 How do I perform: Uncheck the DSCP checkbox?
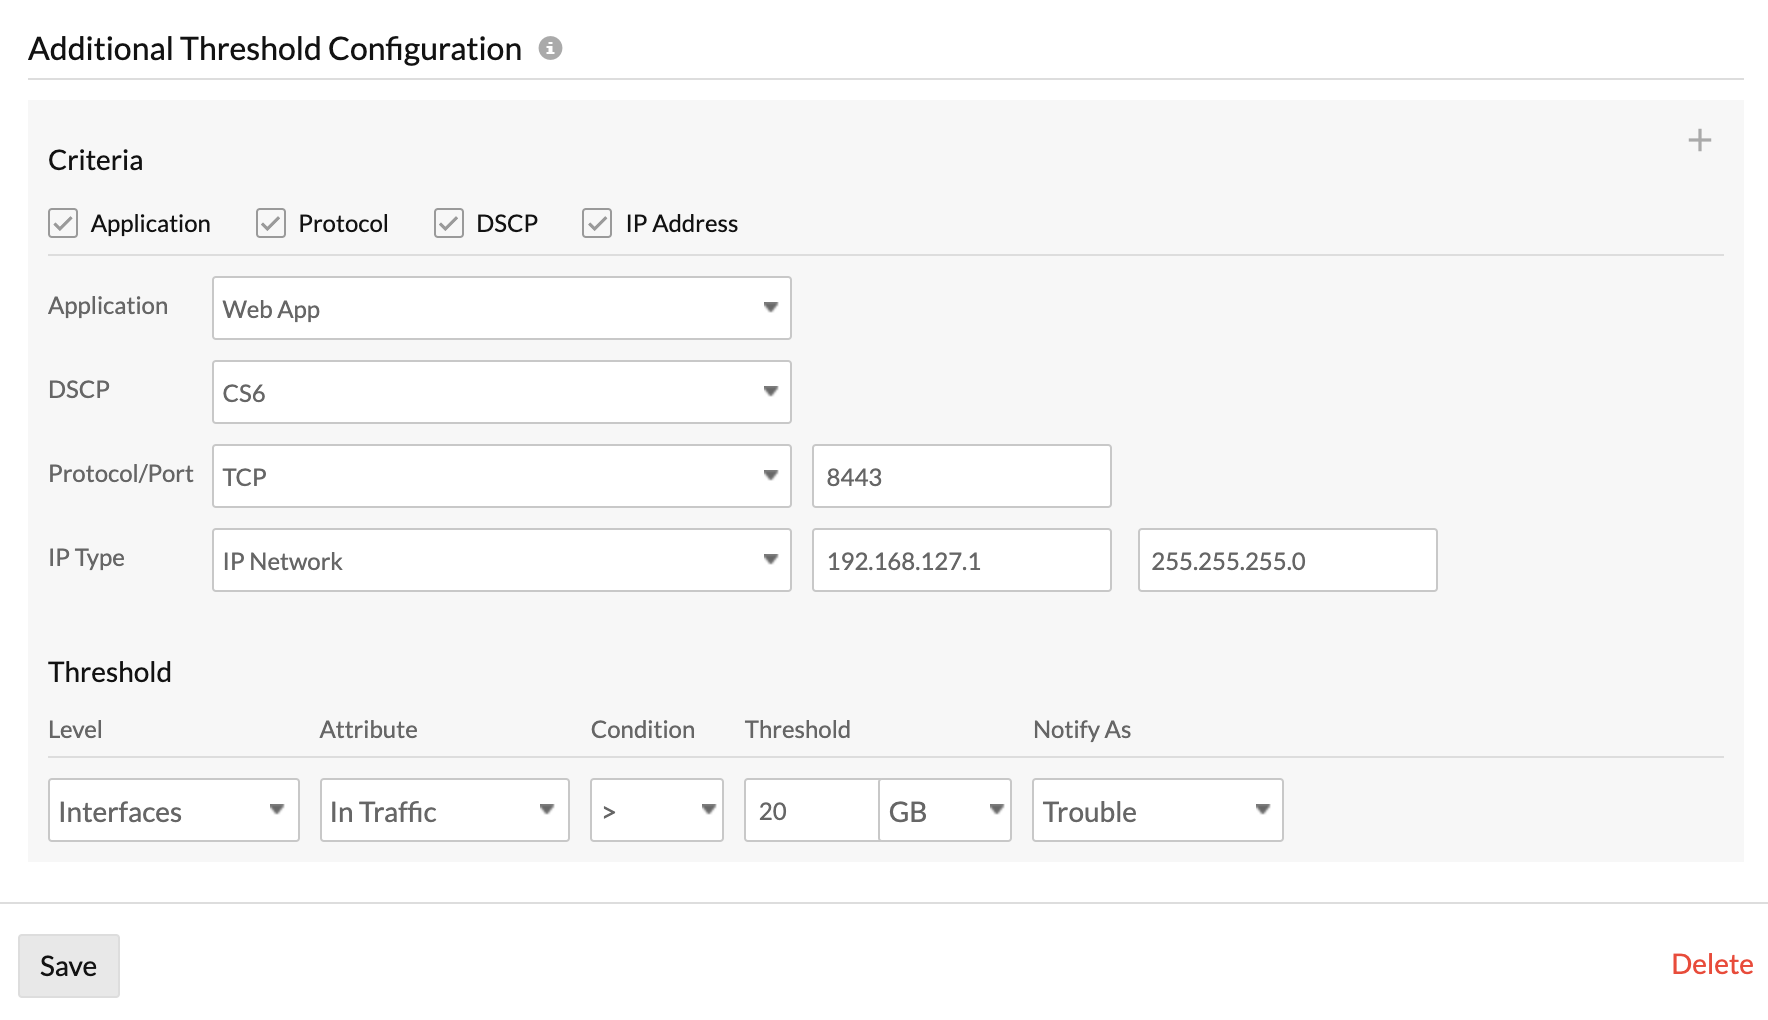click(447, 223)
